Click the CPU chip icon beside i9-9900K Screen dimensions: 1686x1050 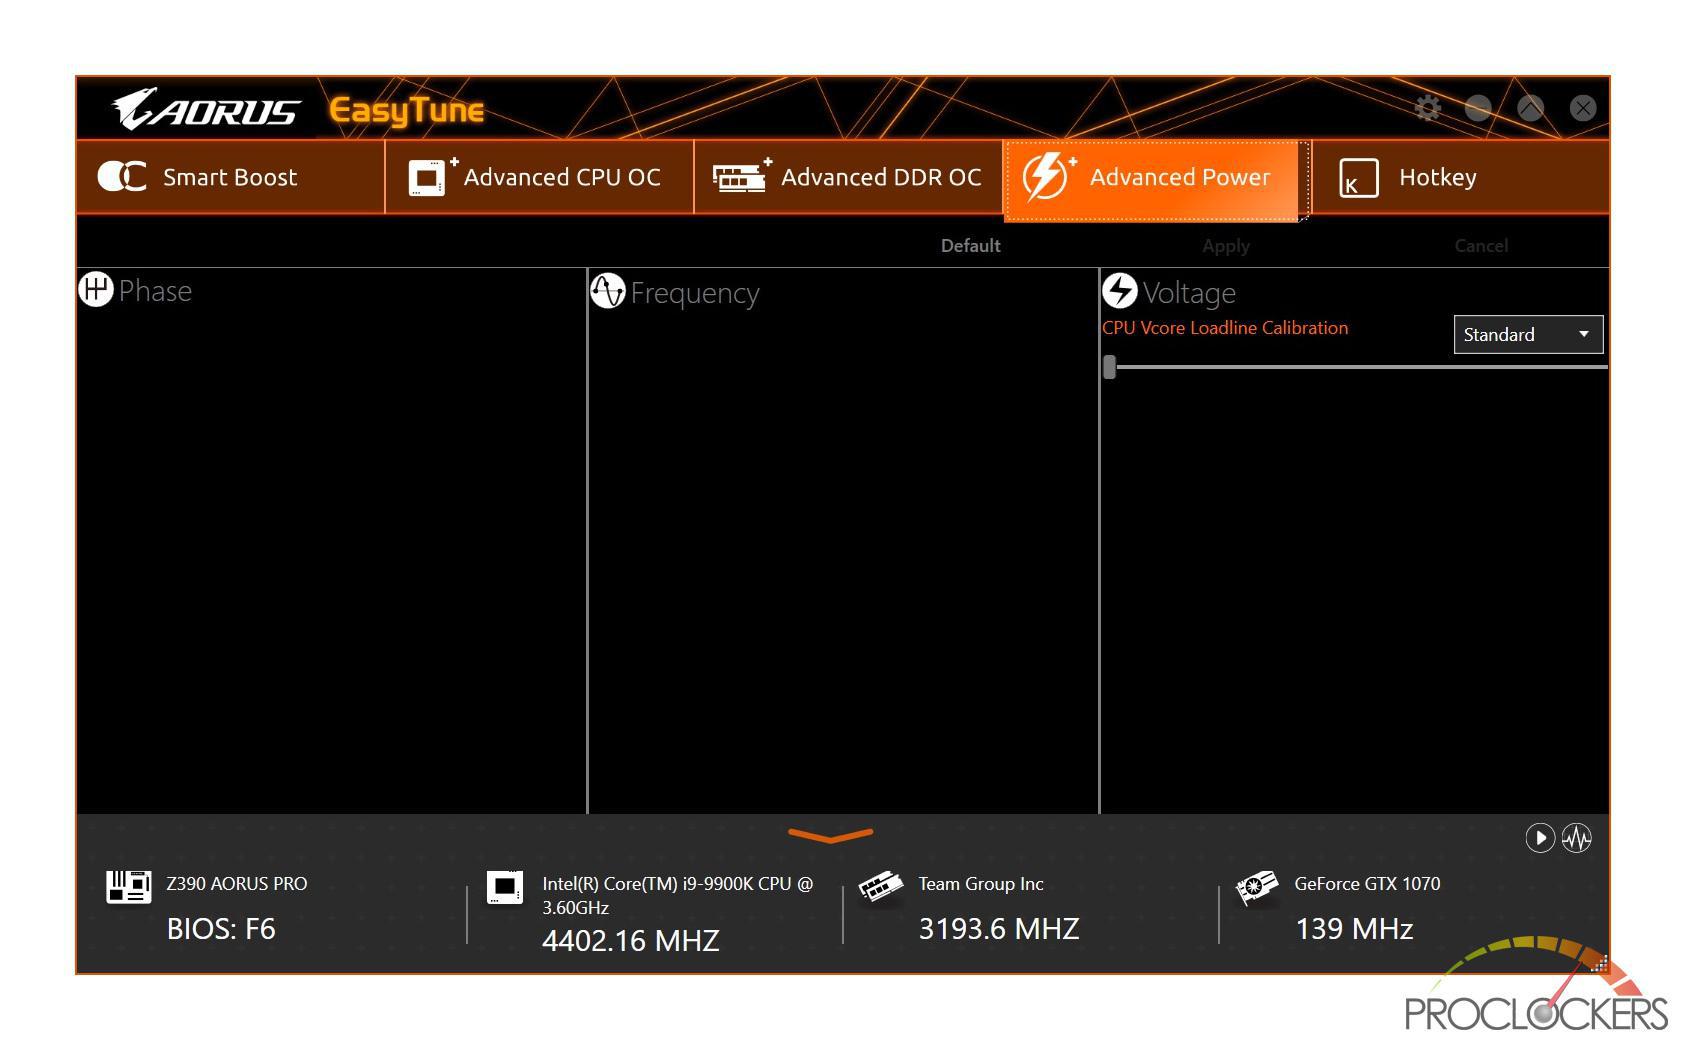504,887
